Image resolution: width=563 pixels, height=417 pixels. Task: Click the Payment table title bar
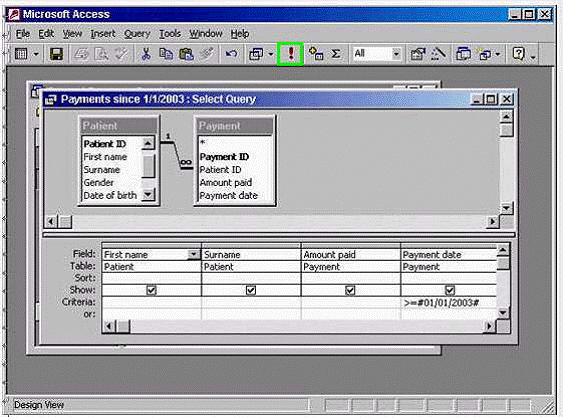(235, 126)
